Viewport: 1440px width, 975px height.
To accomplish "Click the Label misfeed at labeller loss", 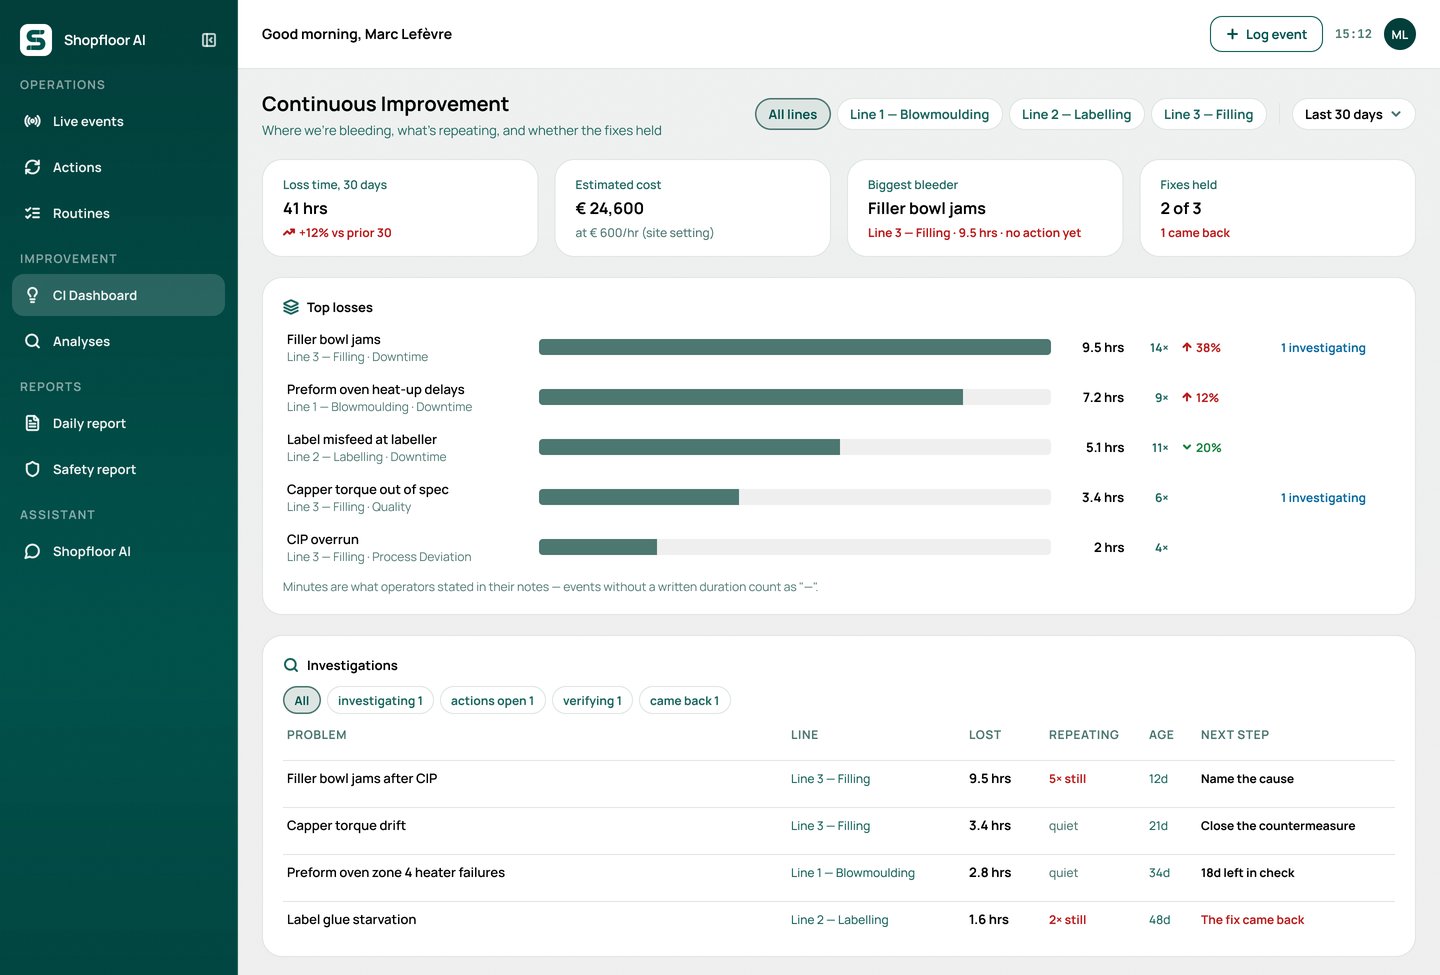I will [x=362, y=440].
